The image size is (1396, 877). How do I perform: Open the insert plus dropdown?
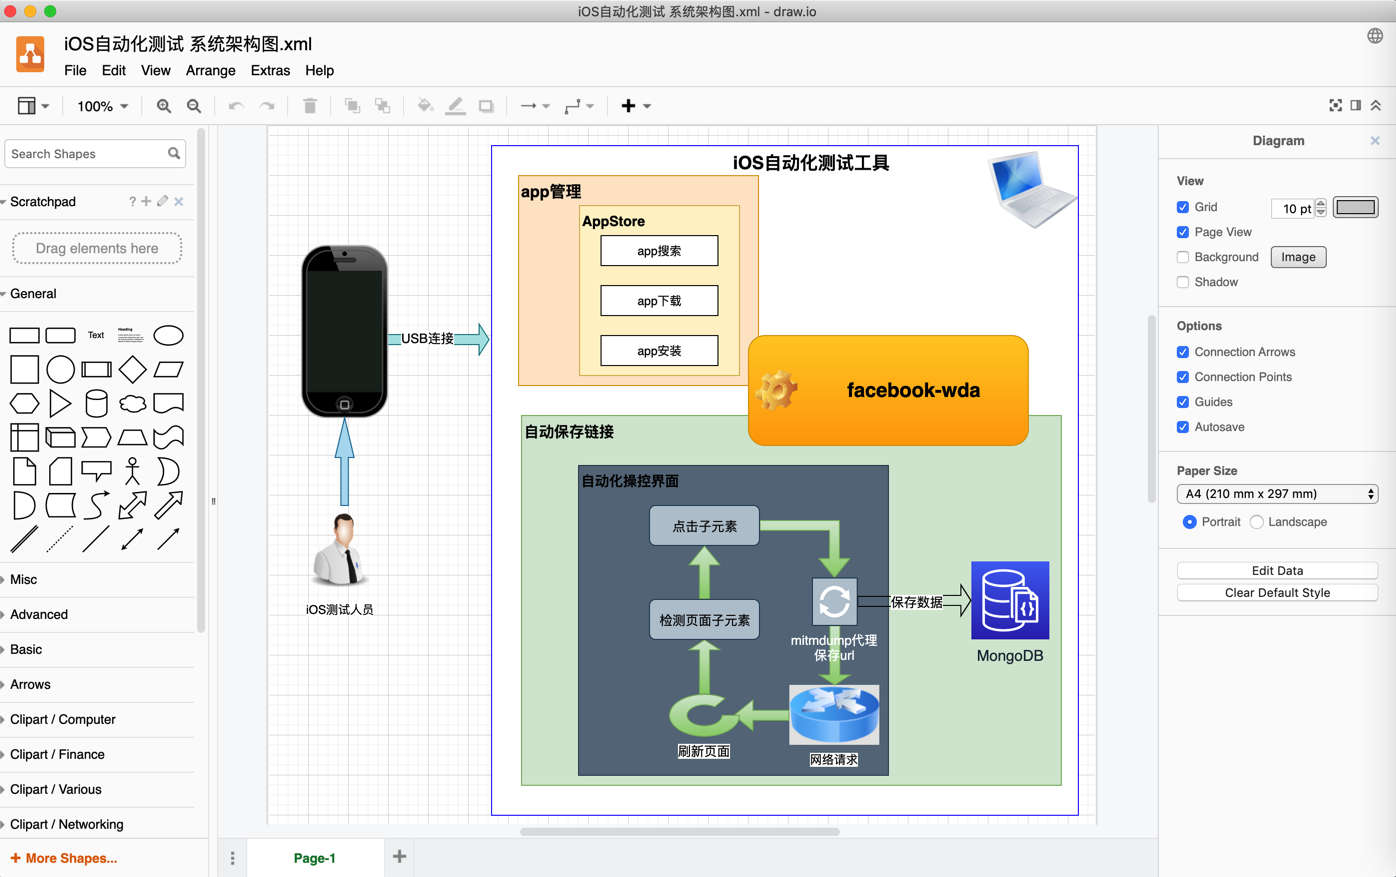pyautogui.click(x=636, y=106)
